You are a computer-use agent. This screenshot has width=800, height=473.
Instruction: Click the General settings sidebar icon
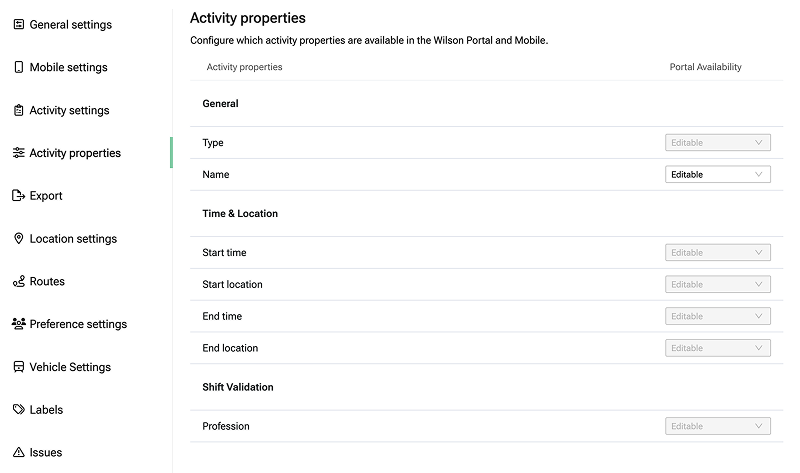(x=18, y=24)
